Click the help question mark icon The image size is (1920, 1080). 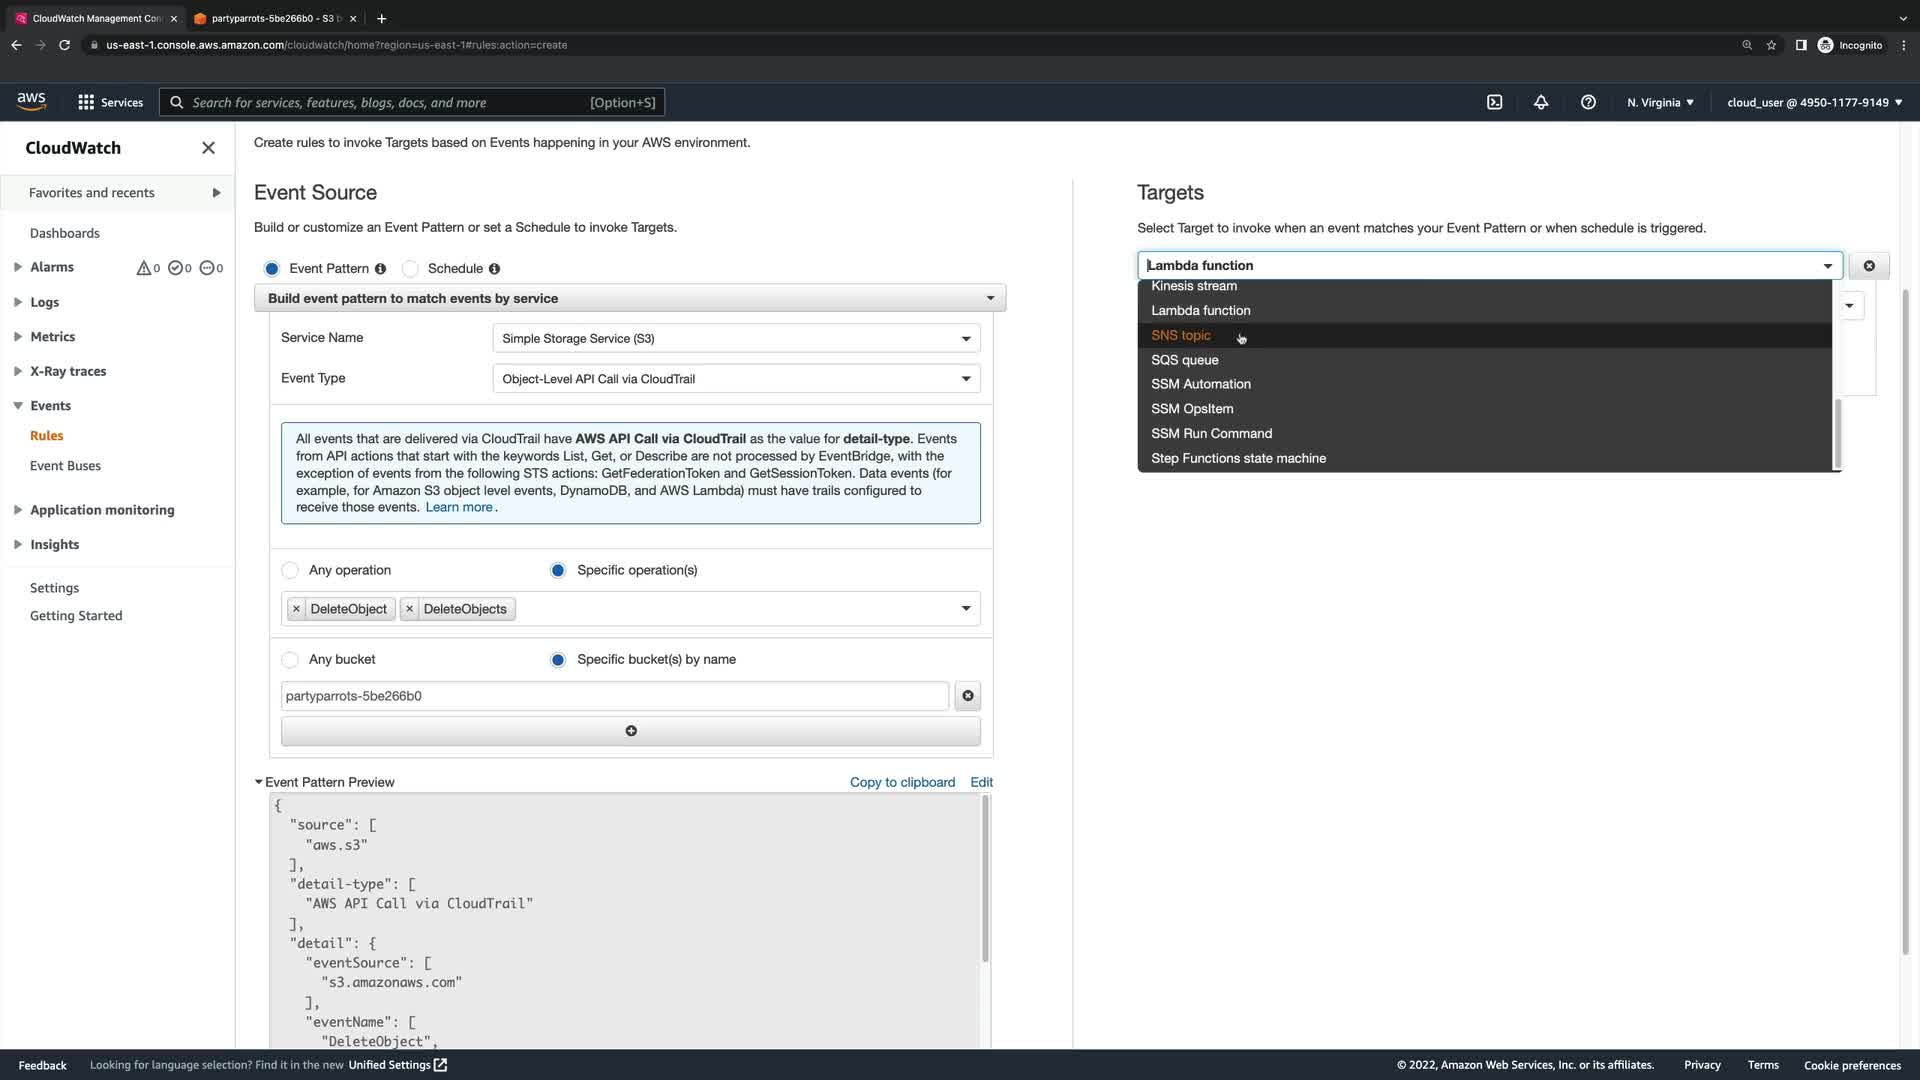pos(1588,102)
